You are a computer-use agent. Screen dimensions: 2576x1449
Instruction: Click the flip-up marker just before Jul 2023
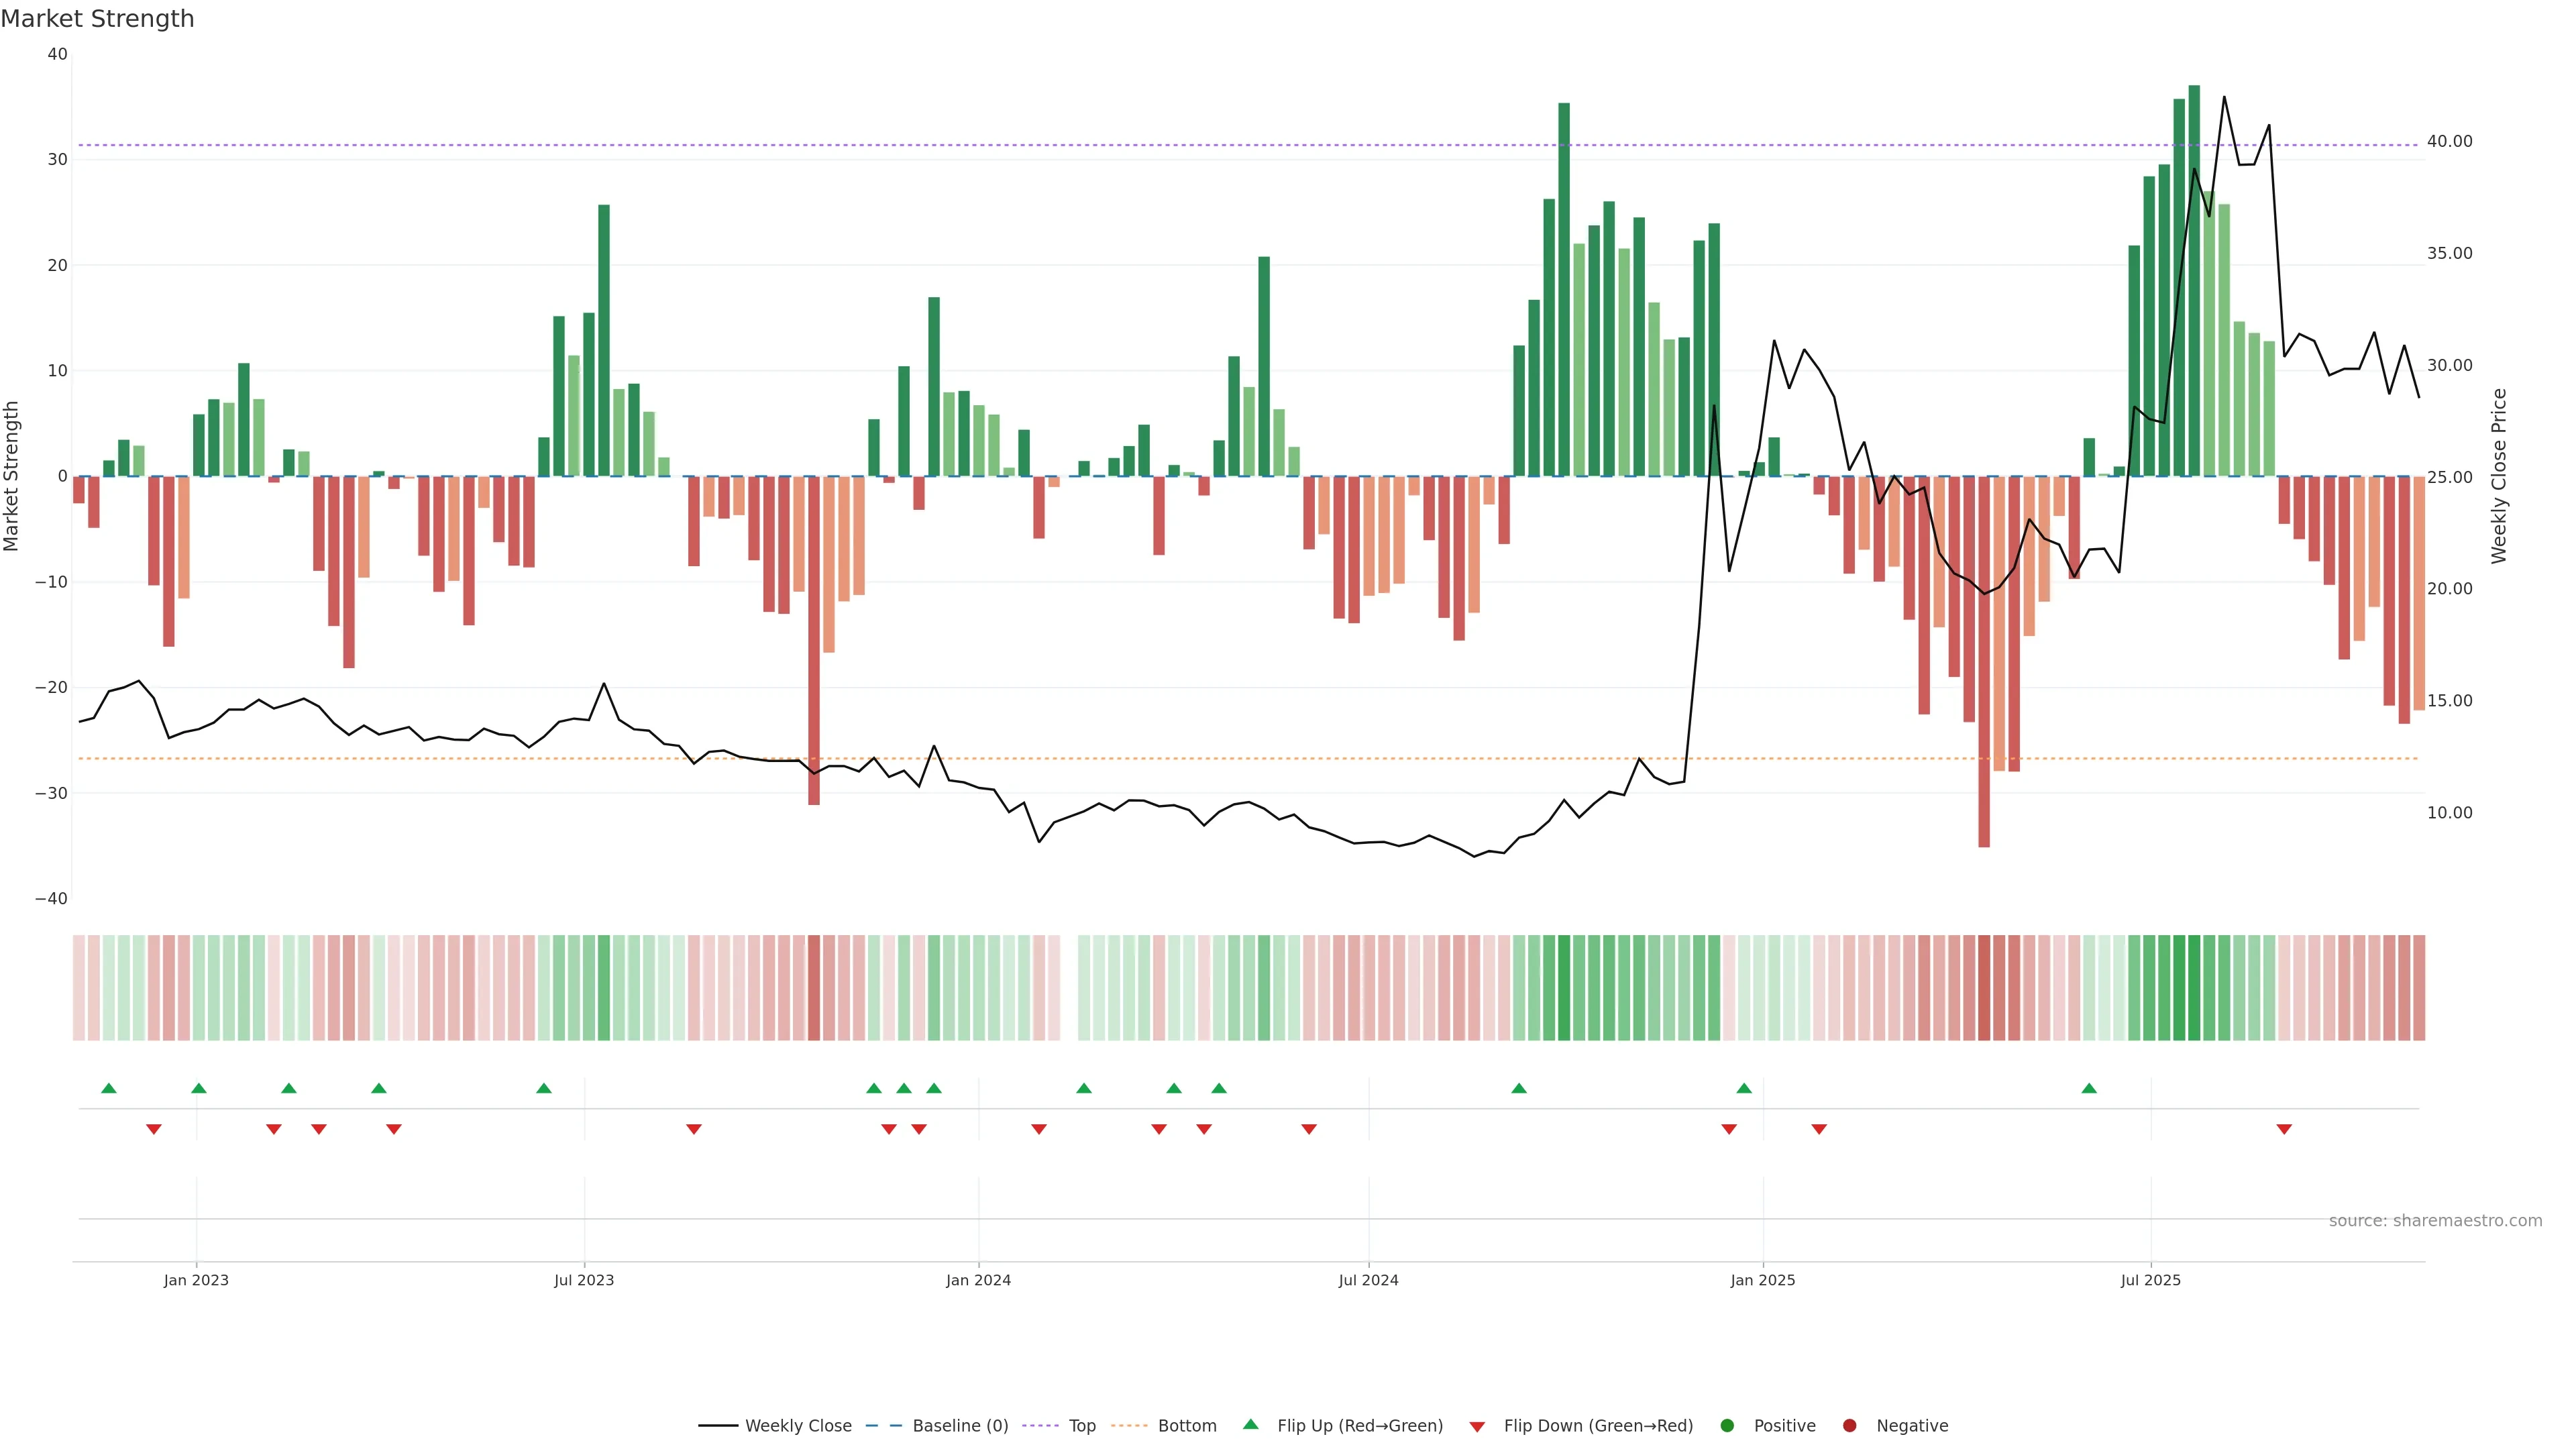544,1088
